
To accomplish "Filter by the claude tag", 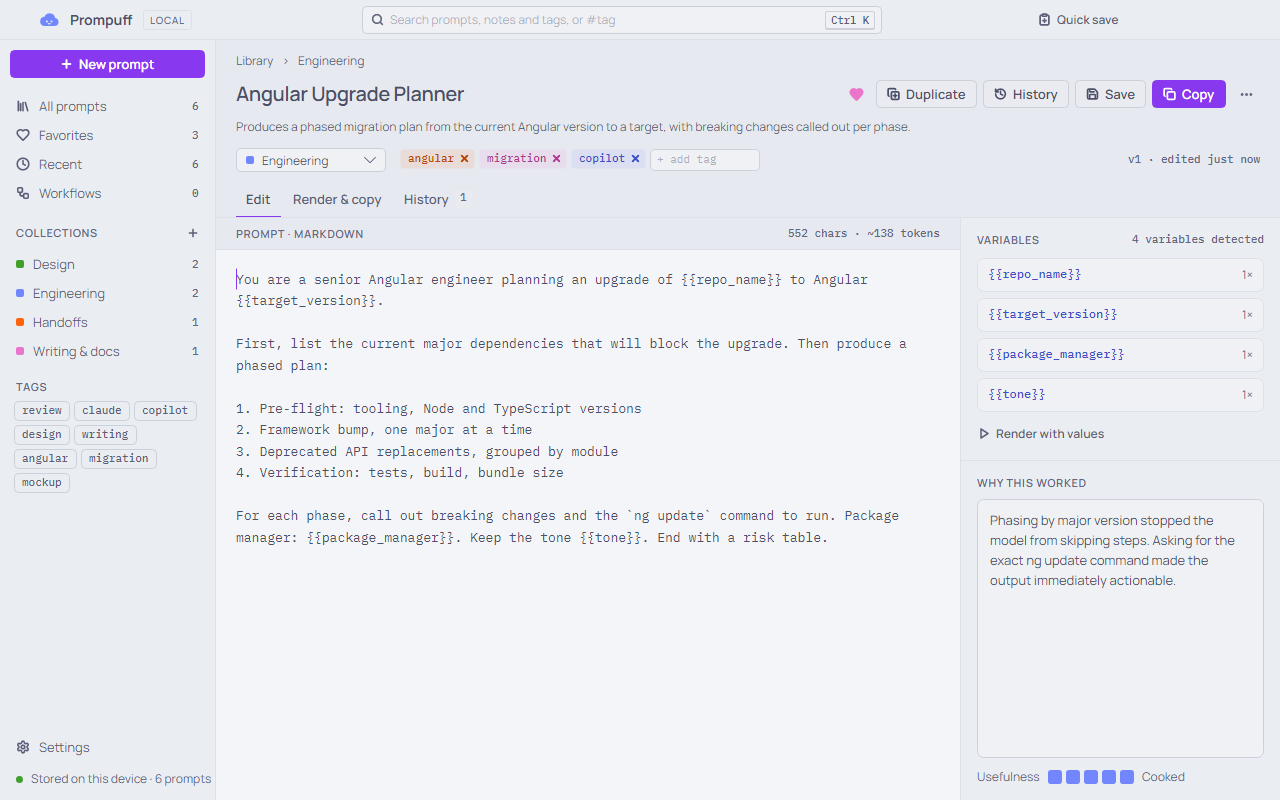I will (102, 410).
